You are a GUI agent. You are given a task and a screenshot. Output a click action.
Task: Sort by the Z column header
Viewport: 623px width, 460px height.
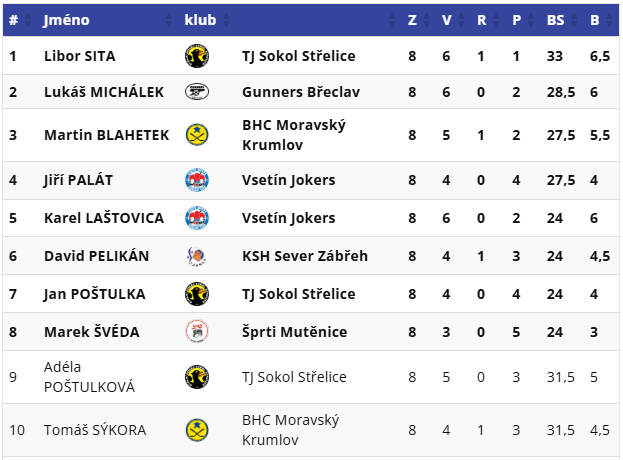(412, 19)
